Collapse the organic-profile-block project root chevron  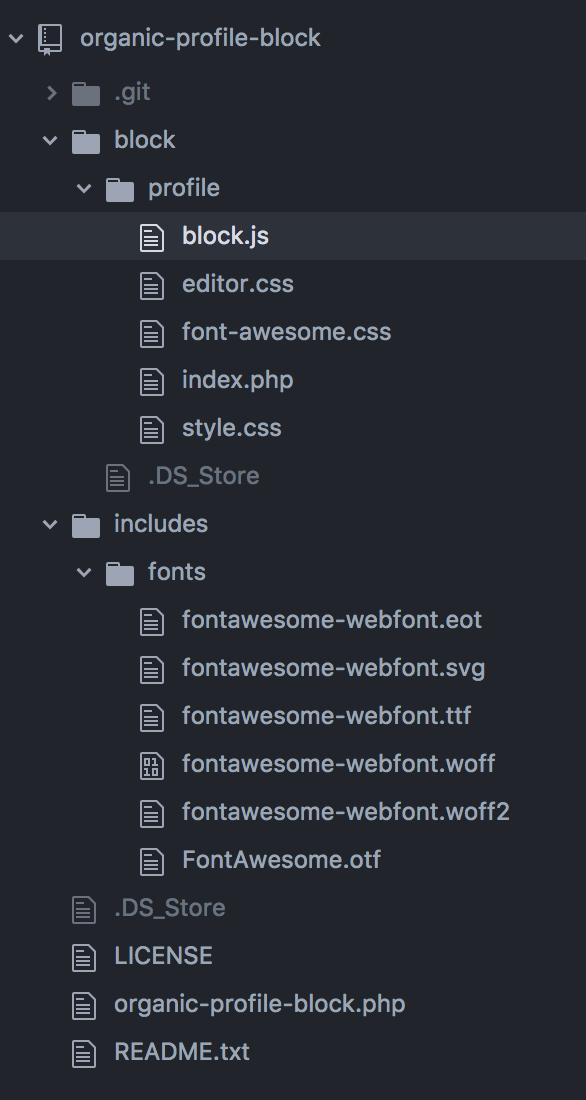[x=16, y=38]
